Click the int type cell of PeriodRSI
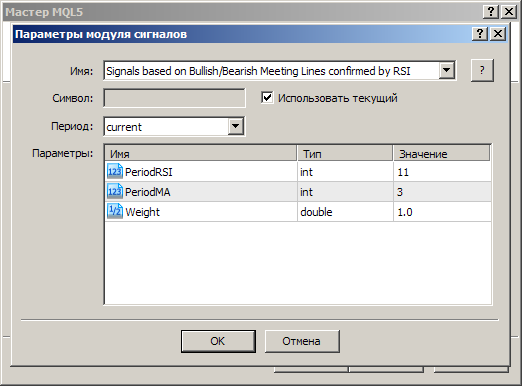Image resolution: width=522 pixels, height=386 pixels. click(x=345, y=172)
